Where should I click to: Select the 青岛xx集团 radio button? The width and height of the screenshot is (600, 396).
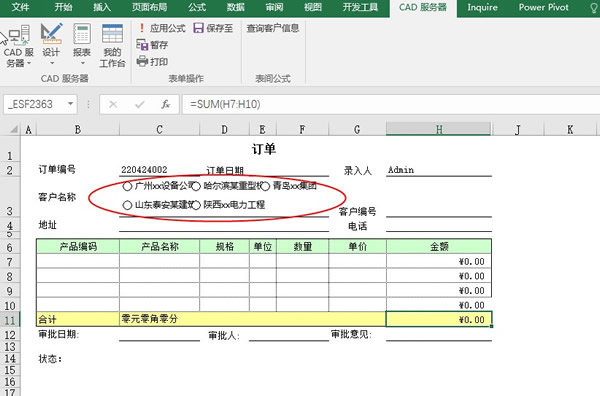pos(265,186)
